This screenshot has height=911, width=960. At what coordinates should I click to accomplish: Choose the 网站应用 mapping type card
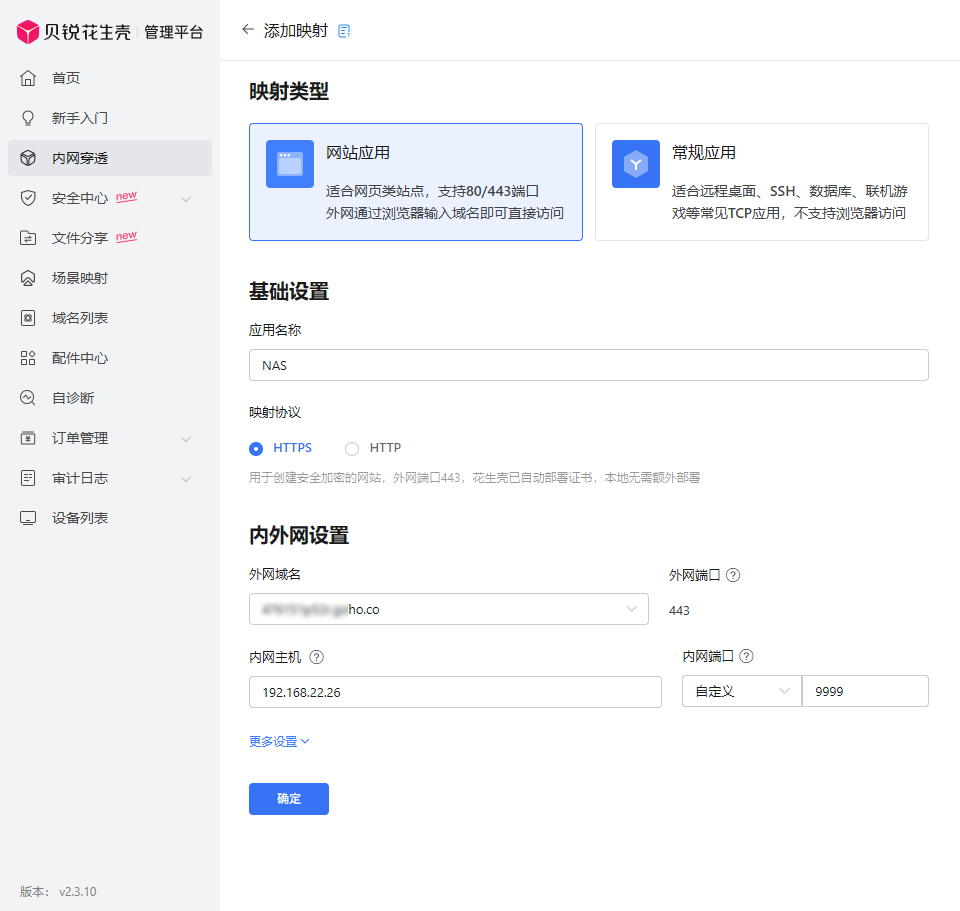(x=416, y=182)
